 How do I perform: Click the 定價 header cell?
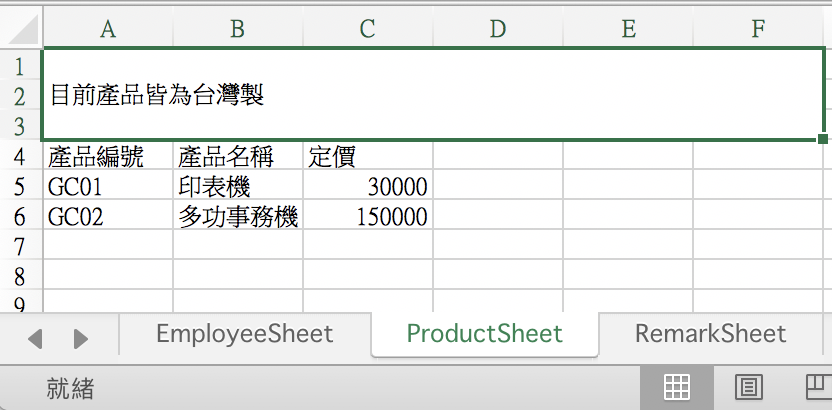368,157
